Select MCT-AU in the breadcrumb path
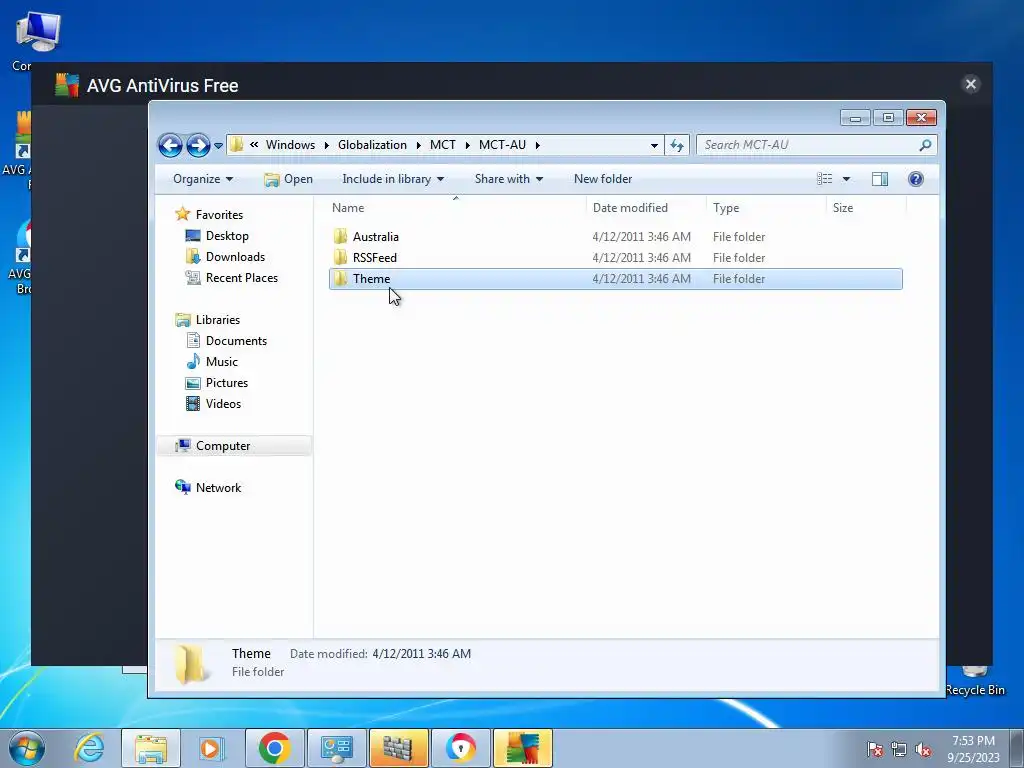This screenshot has width=1024, height=768. (502, 145)
